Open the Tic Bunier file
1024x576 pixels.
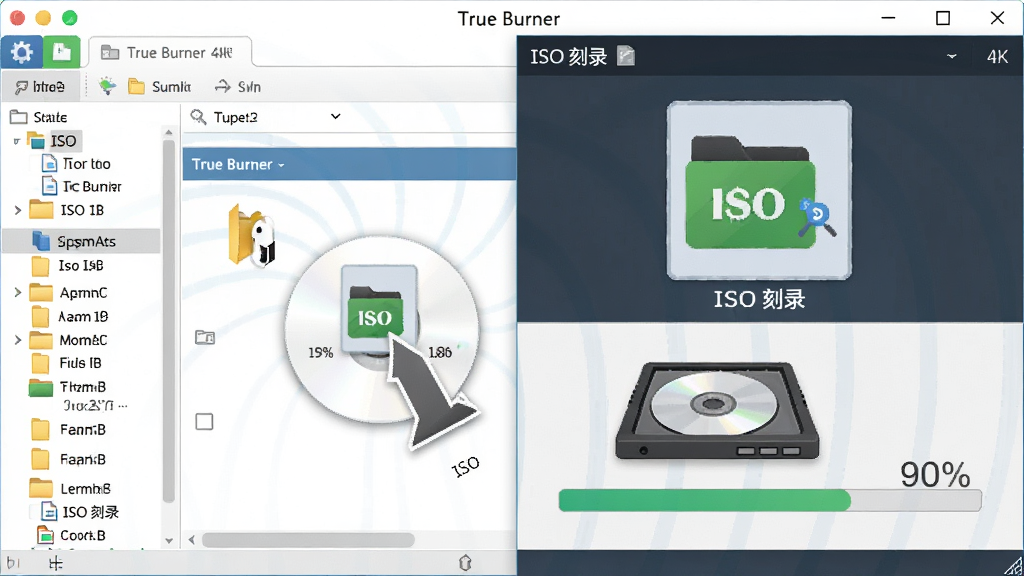[82, 187]
